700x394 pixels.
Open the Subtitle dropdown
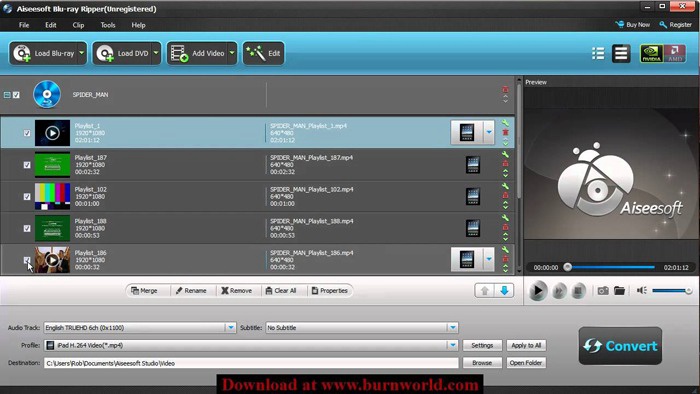tap(453, 328)
